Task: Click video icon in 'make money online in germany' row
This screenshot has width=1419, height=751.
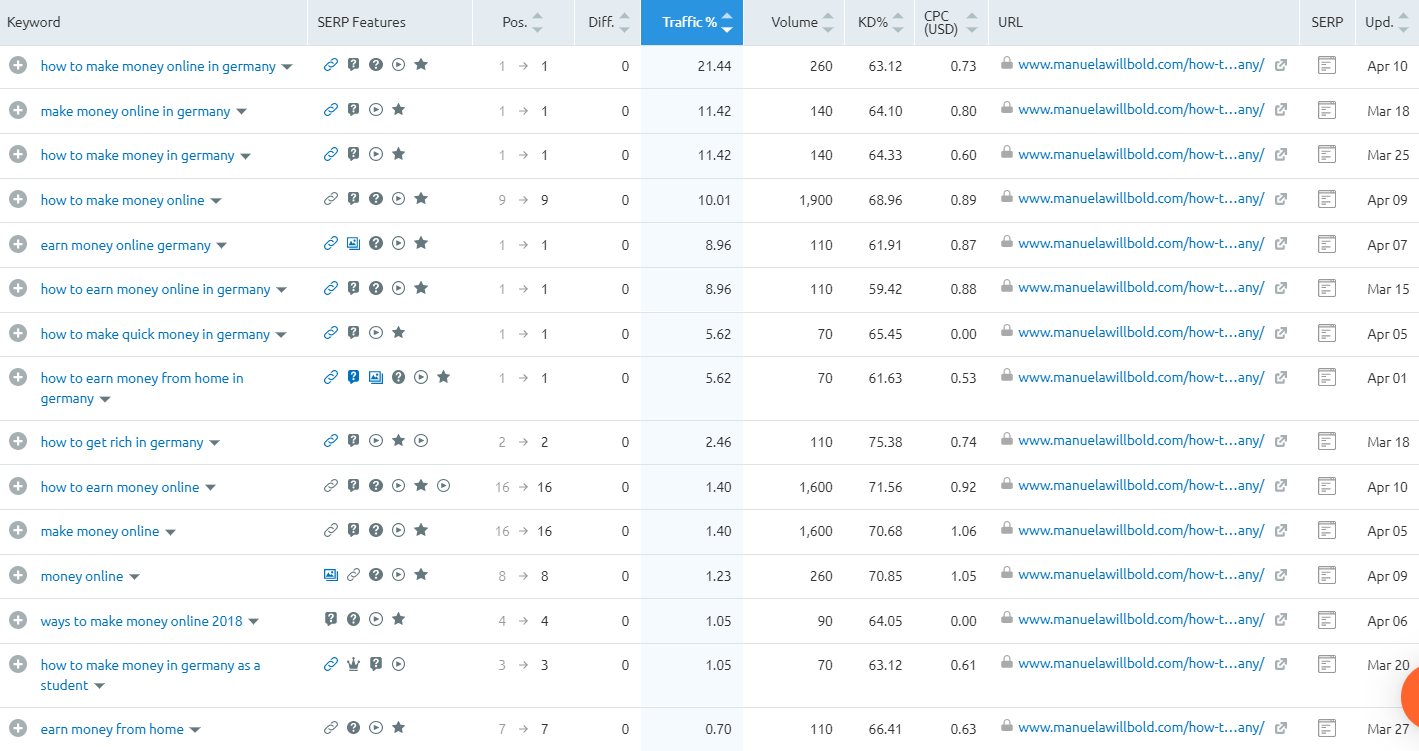Action: [376, 110]
